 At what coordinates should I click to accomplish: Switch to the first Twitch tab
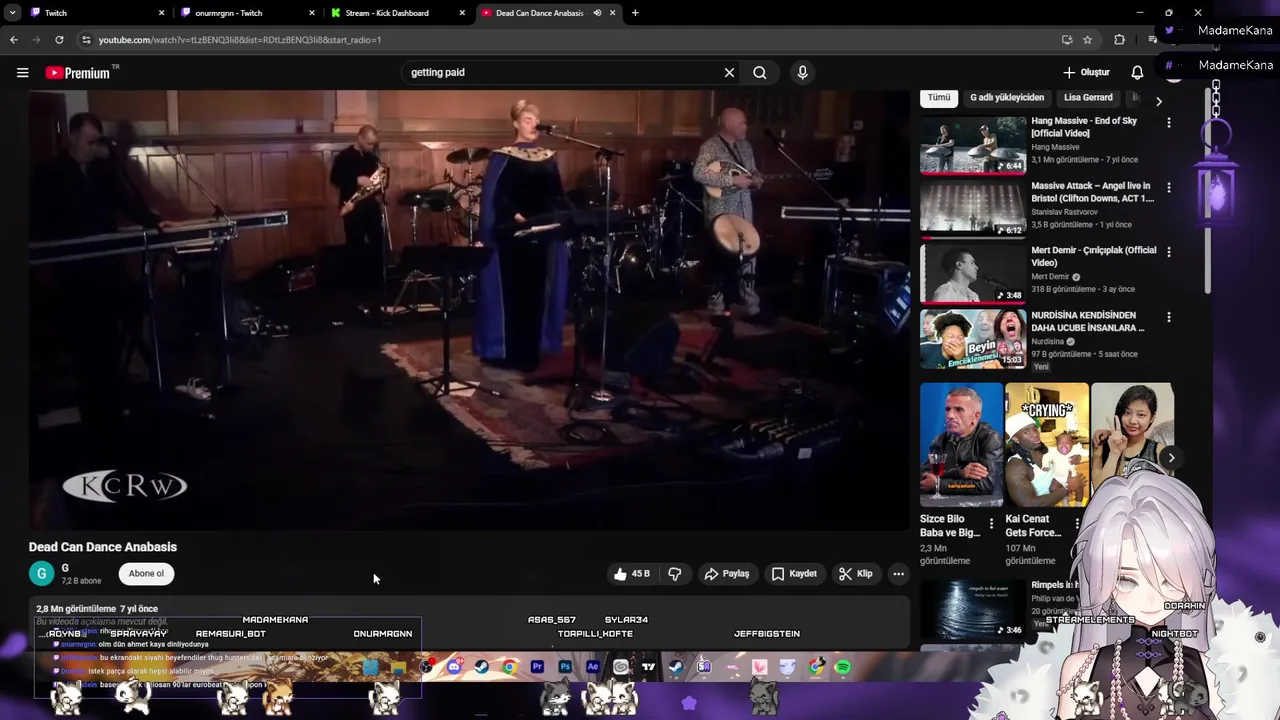click(x=95, y=13)
